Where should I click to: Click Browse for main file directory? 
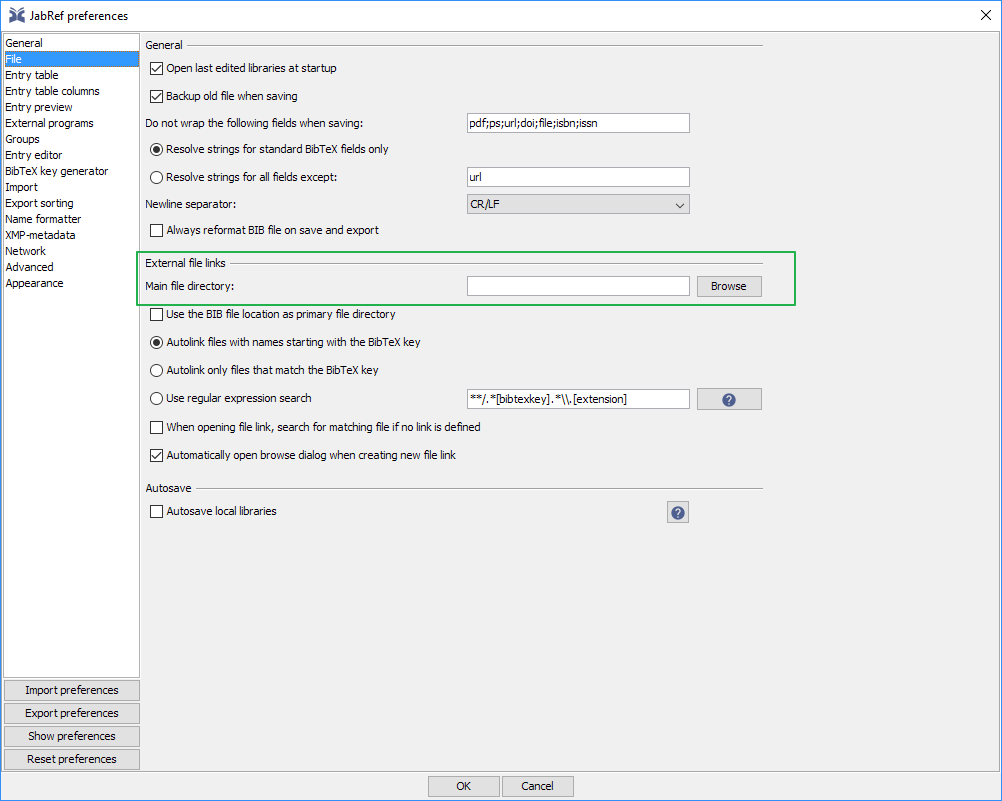[x=728, y=286]
